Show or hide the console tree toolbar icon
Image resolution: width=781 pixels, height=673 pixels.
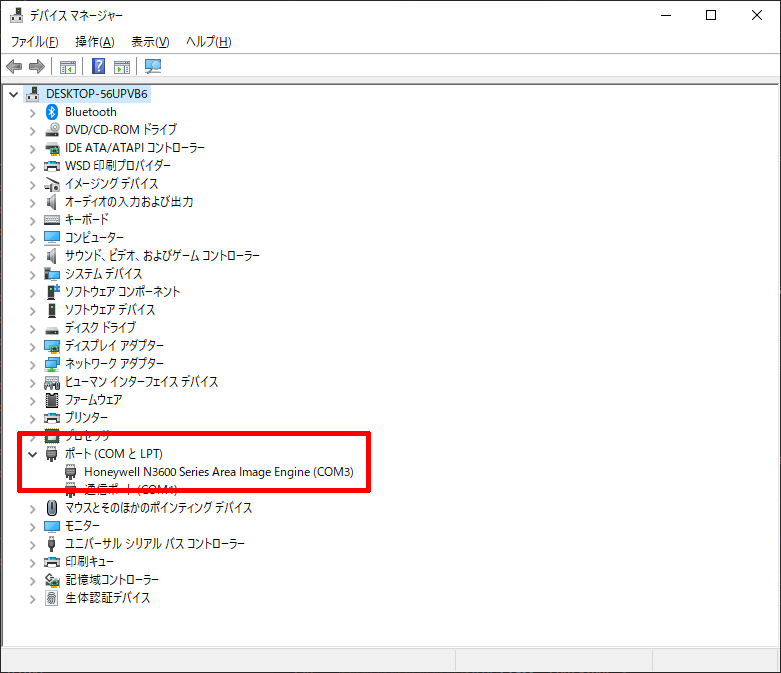[x=68, y=66]
